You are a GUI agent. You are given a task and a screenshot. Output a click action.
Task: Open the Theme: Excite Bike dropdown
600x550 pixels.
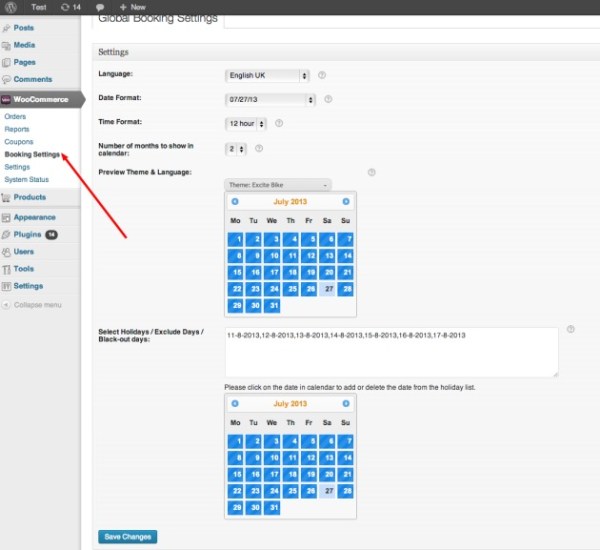click(278, 184)
